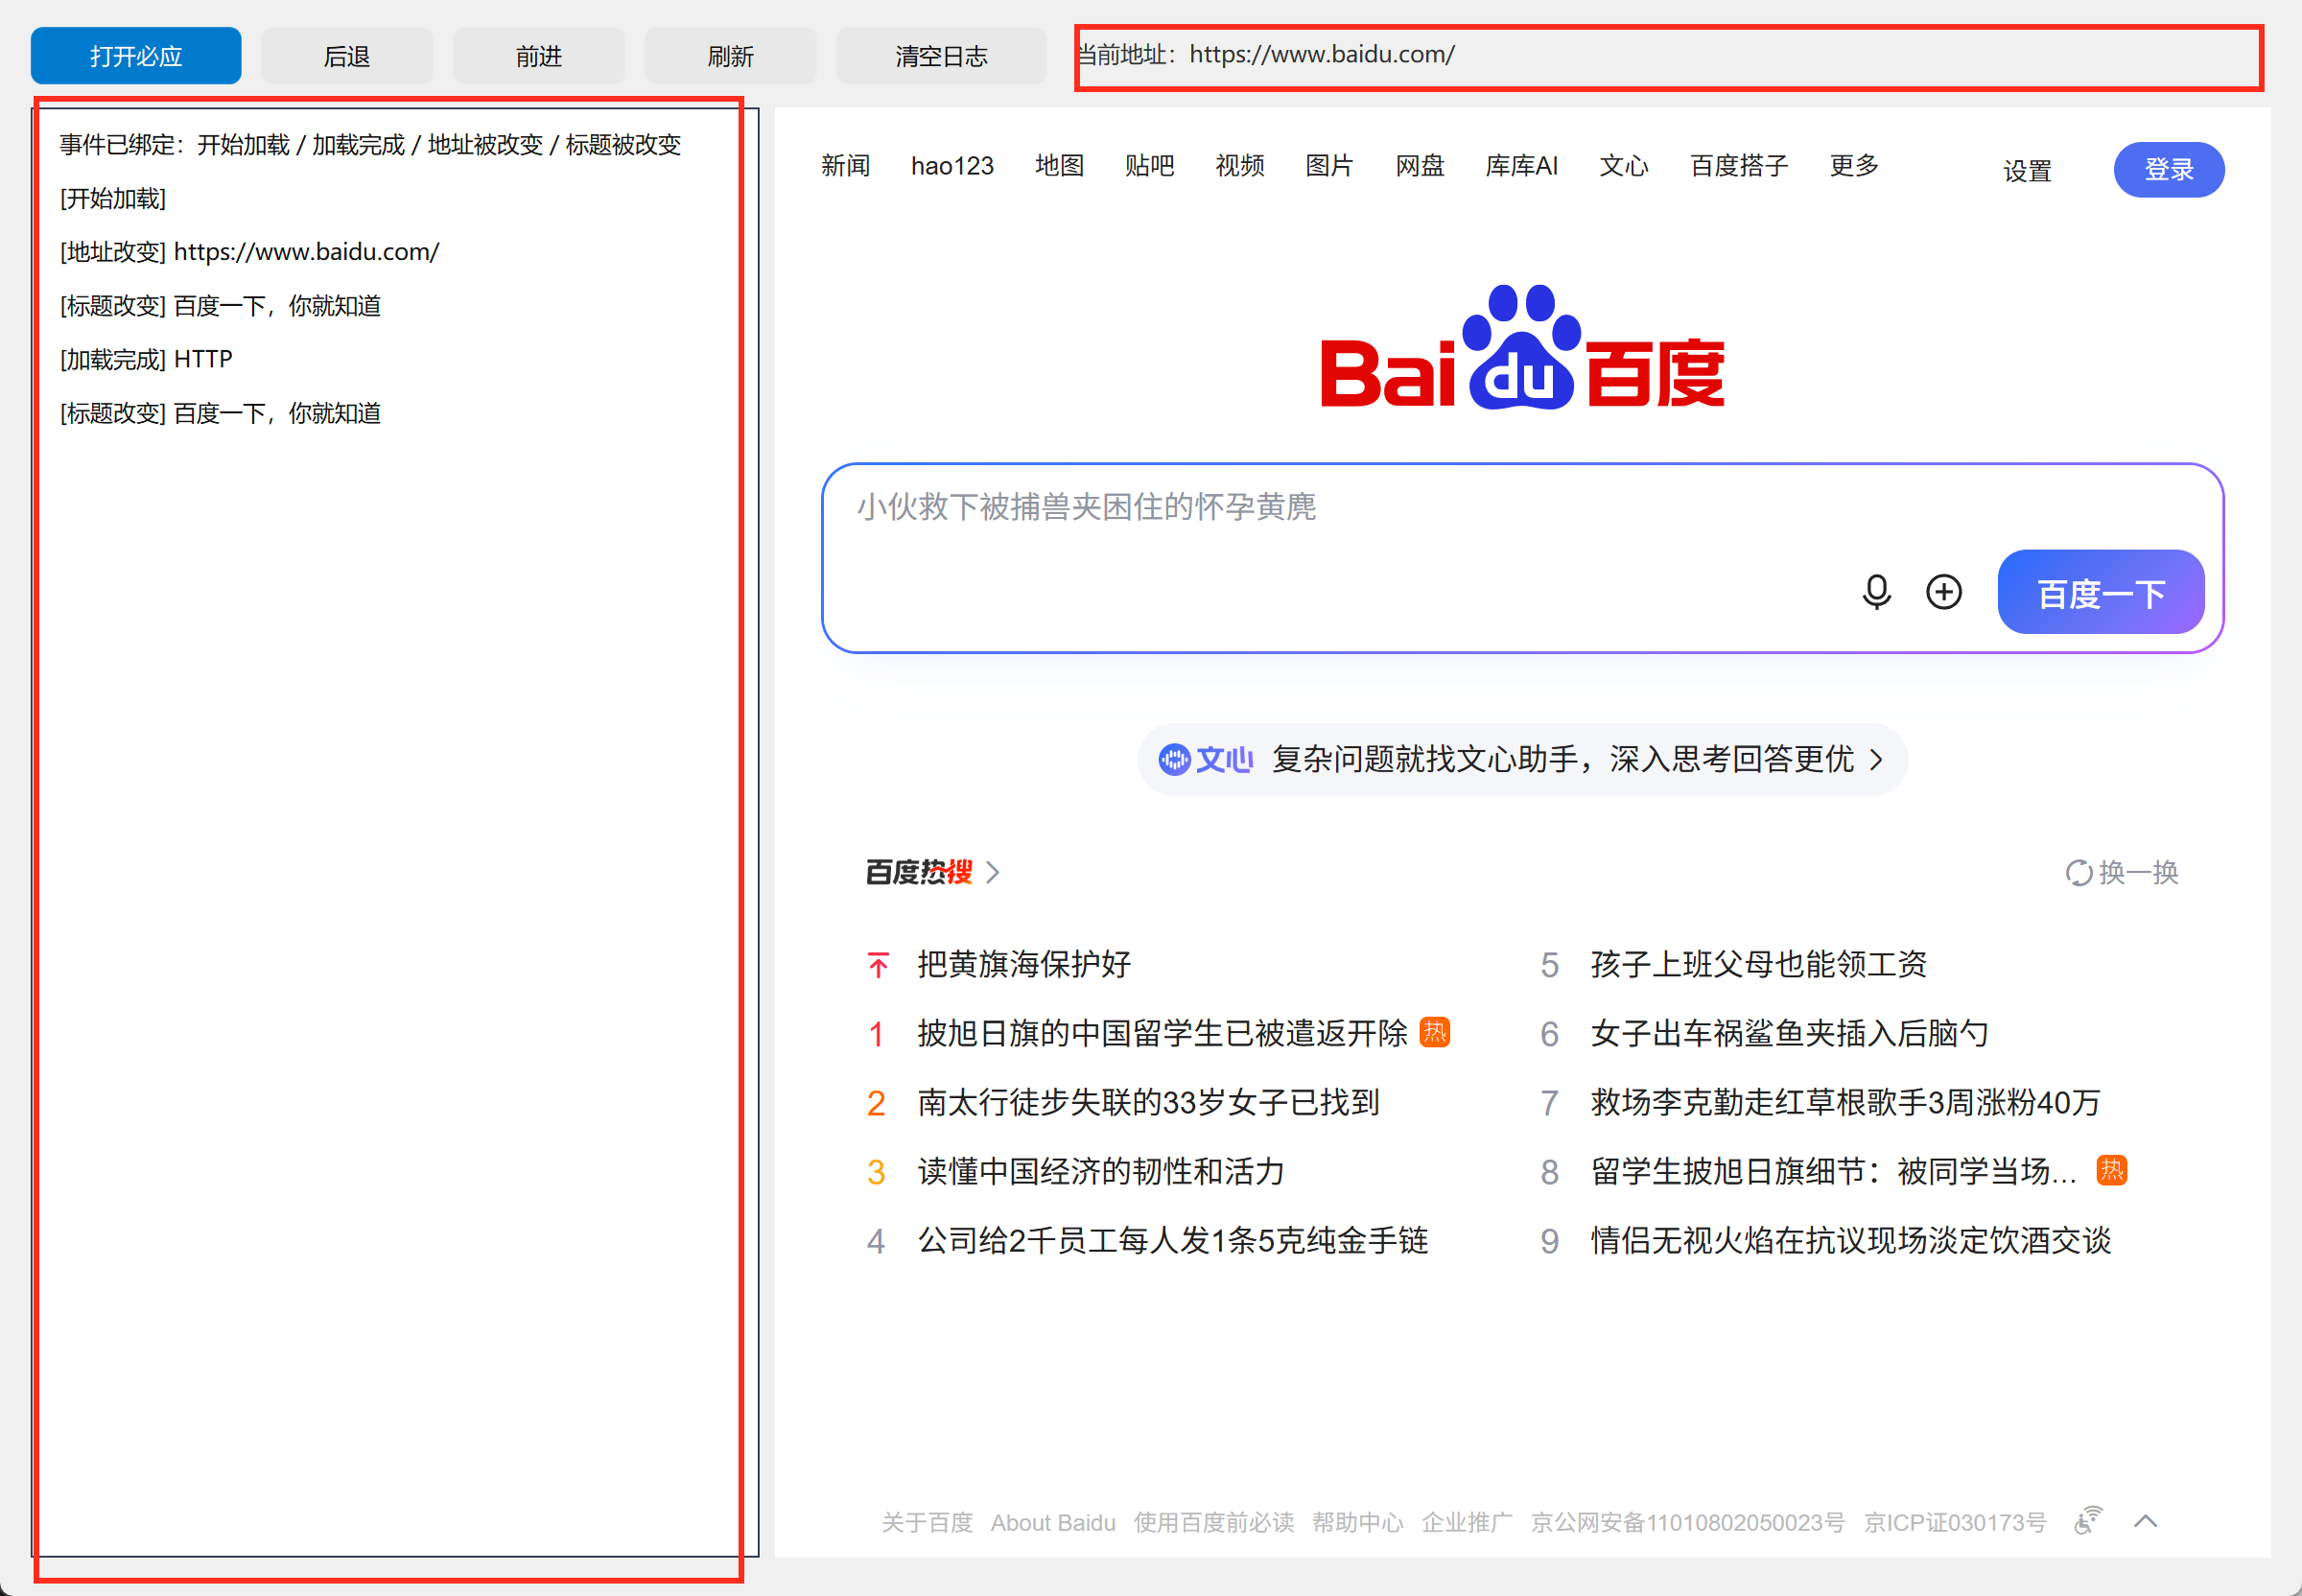Open hot search 孩子上班父母也能领工资

click(1758, 965)
